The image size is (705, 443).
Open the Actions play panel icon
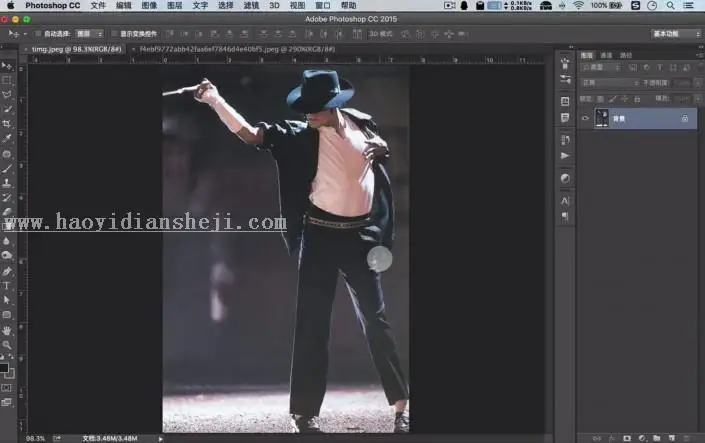(x=565, y=156)
